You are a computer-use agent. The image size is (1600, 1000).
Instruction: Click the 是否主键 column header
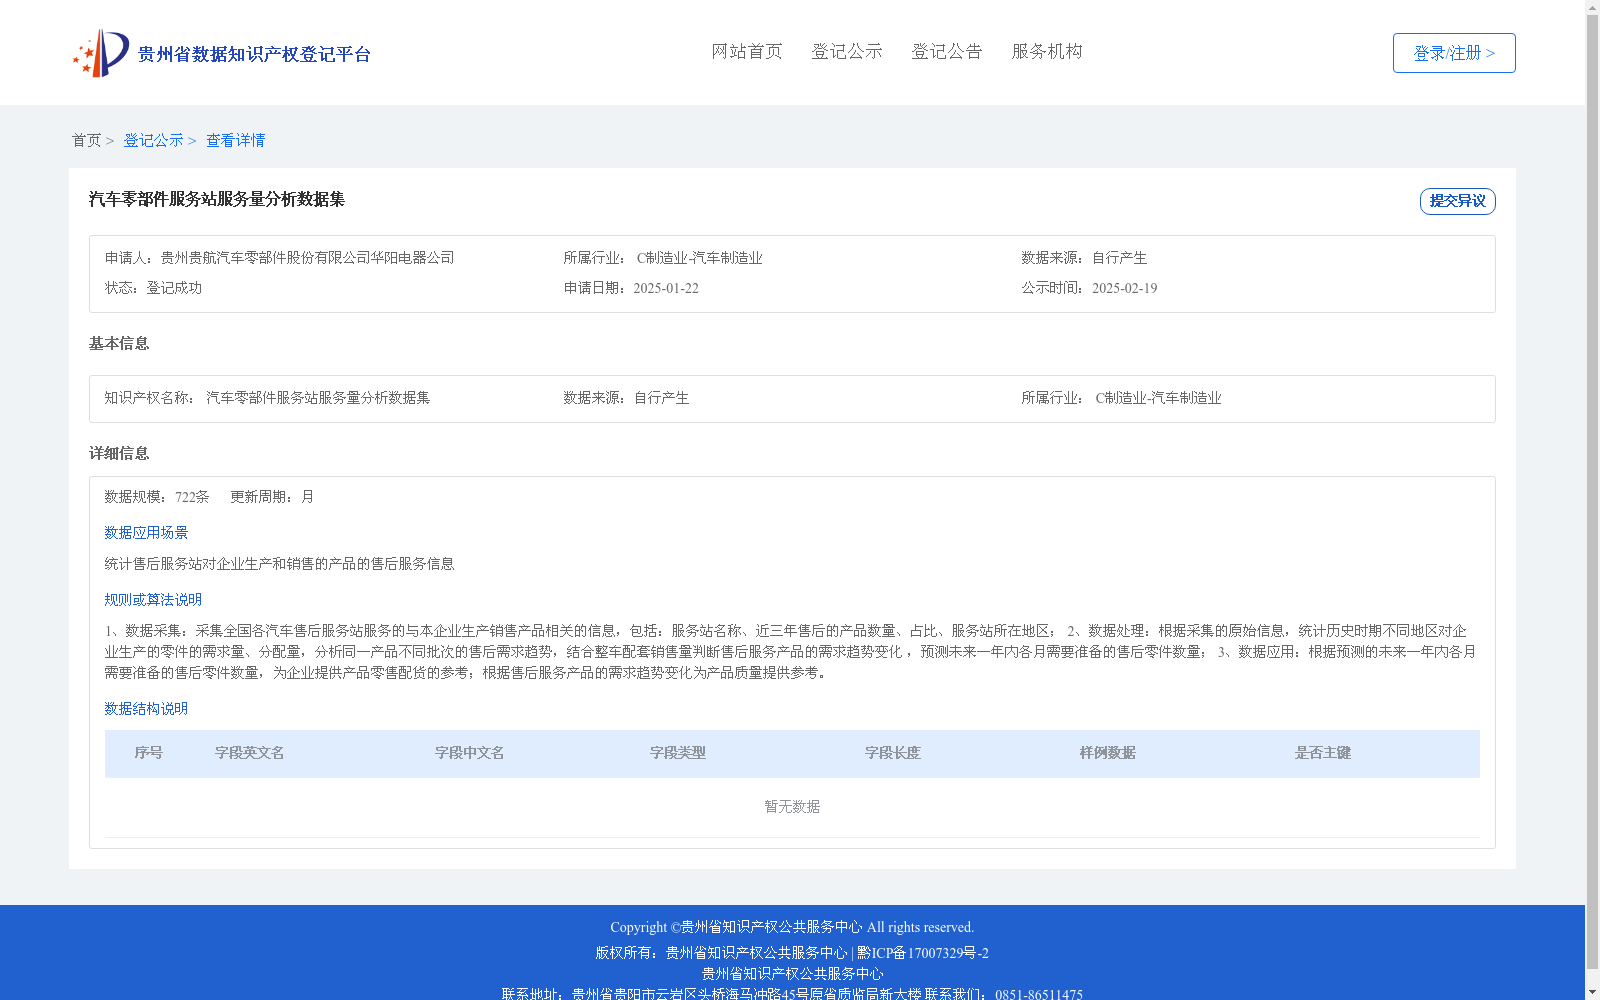click(x=1323, y=753)
